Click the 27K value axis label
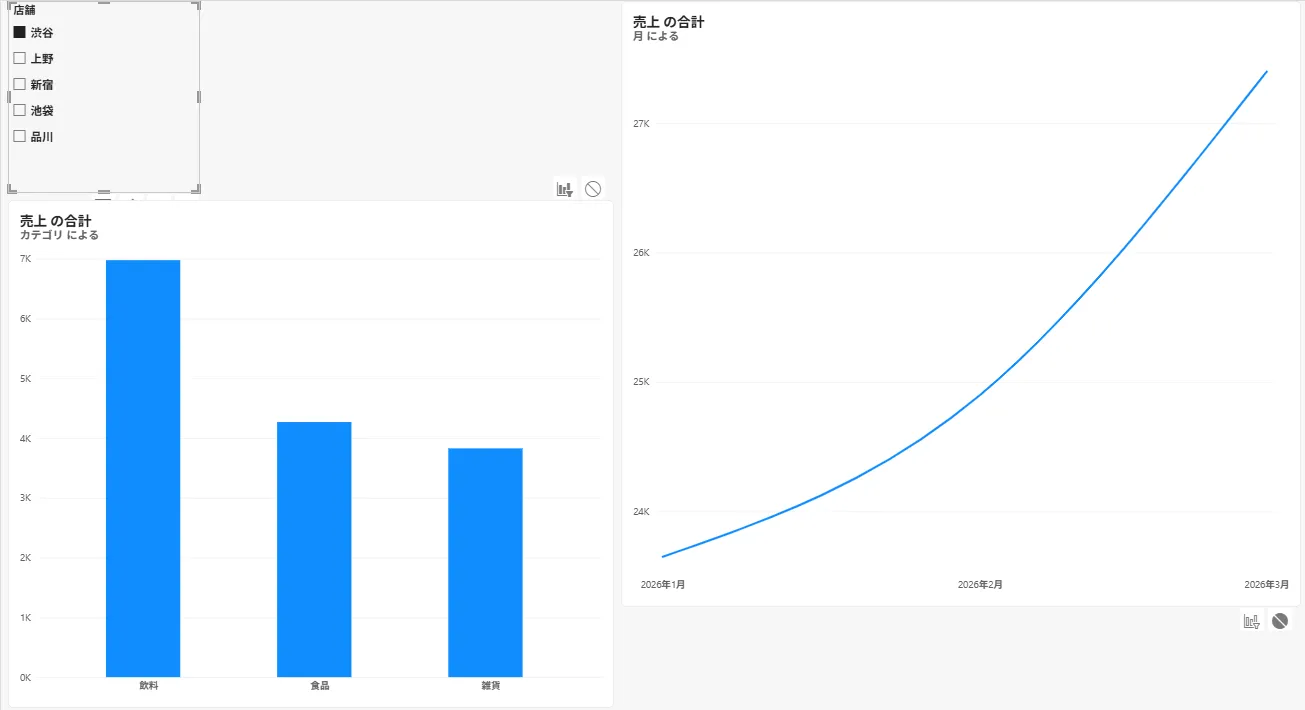Image resolution: width=1305 pixels, height=710 pixels. [641, 124]
